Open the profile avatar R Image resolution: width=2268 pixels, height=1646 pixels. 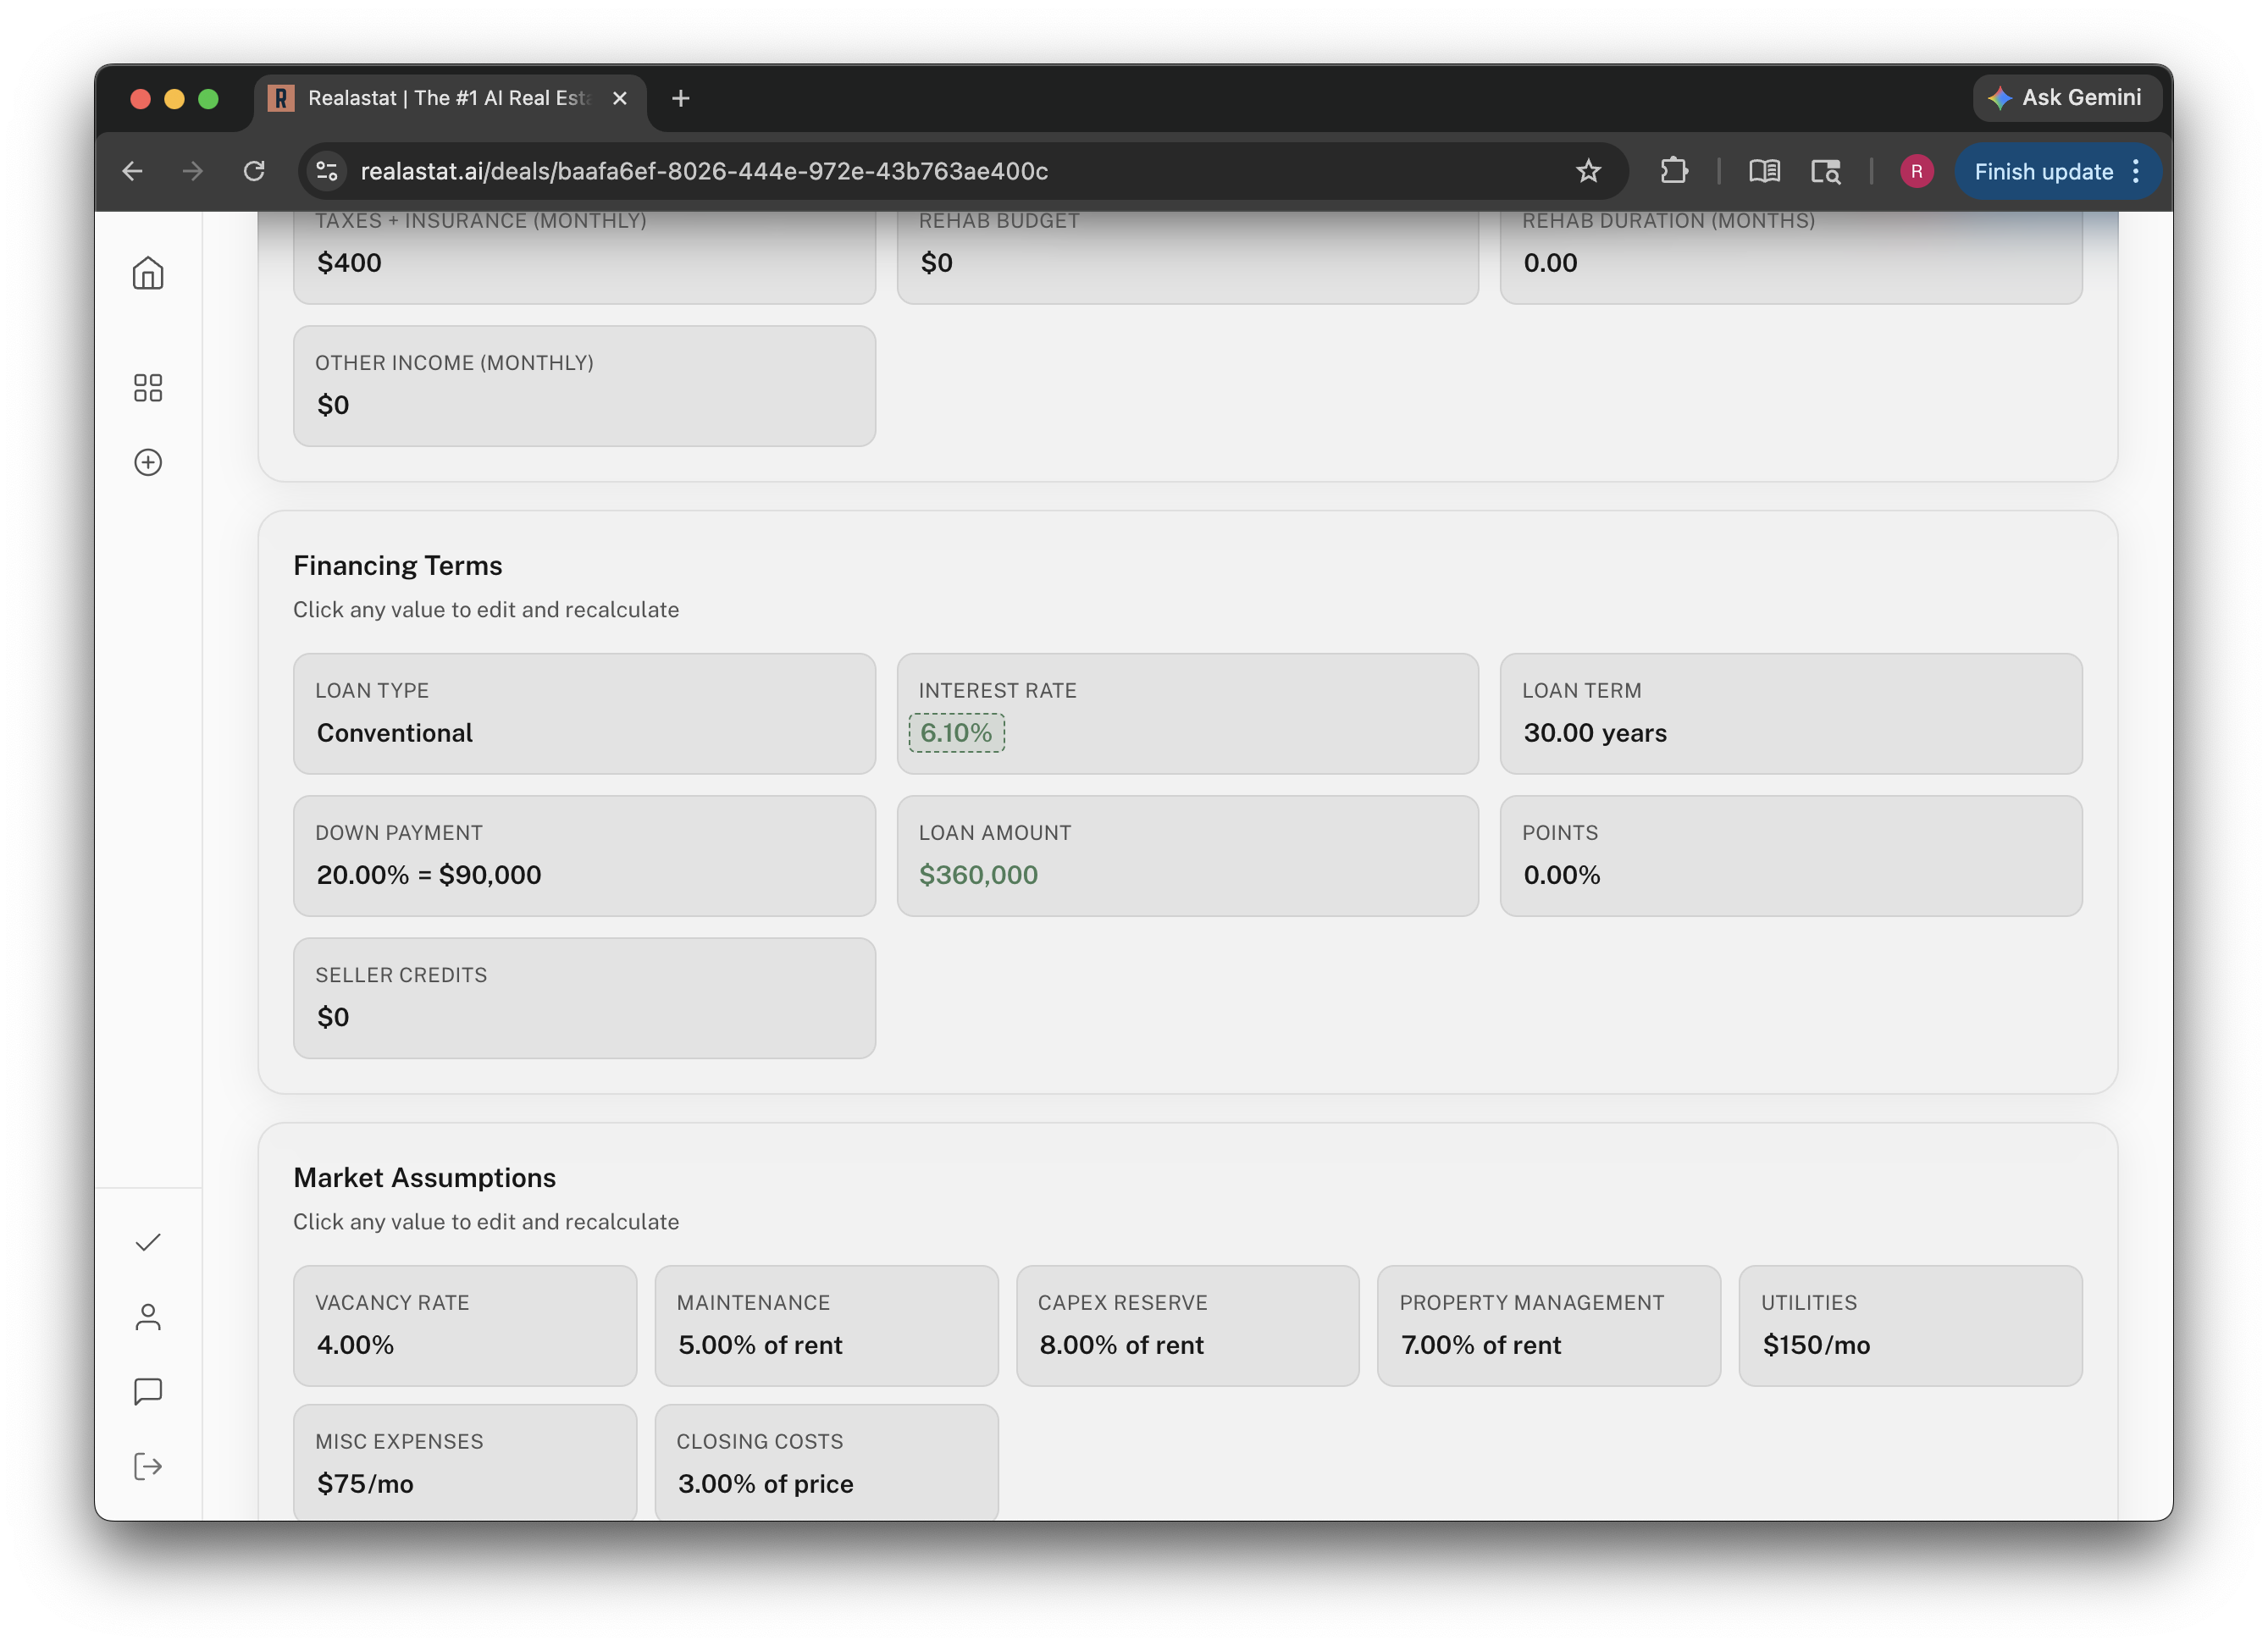(1916, 171)
